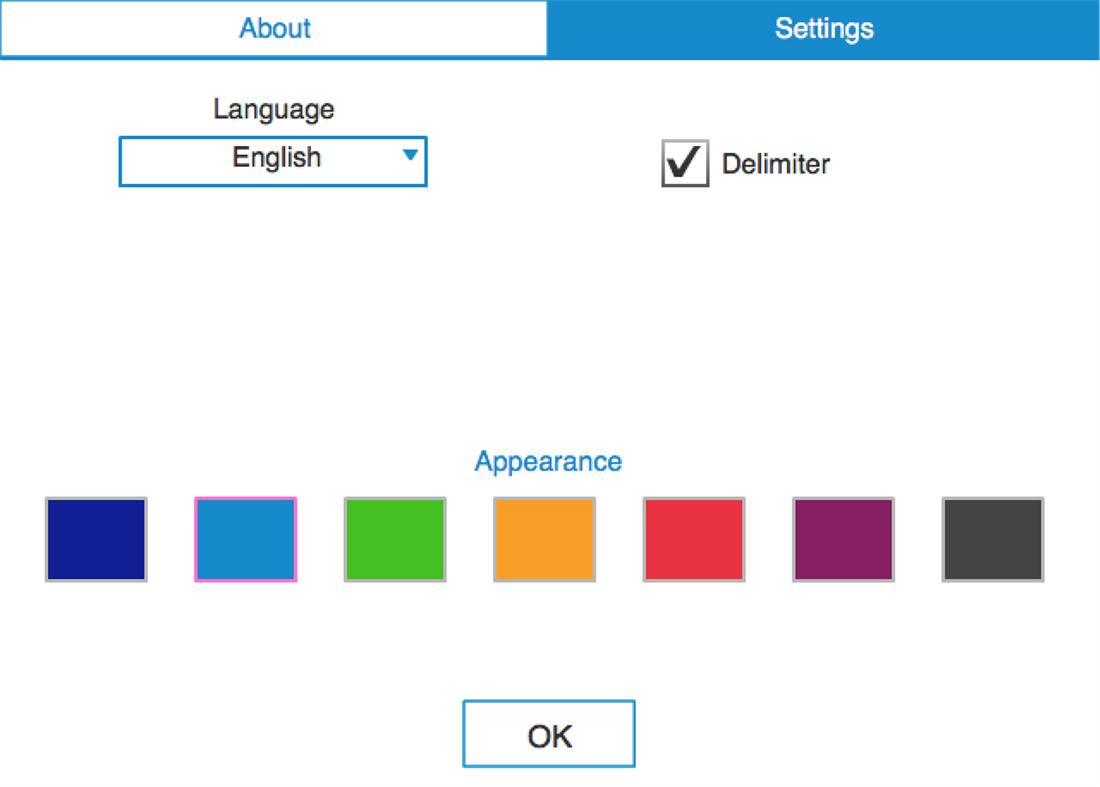Viewport: 1100px width, 787px height.
Task: Choose the purple theme color
Action: 842,539
